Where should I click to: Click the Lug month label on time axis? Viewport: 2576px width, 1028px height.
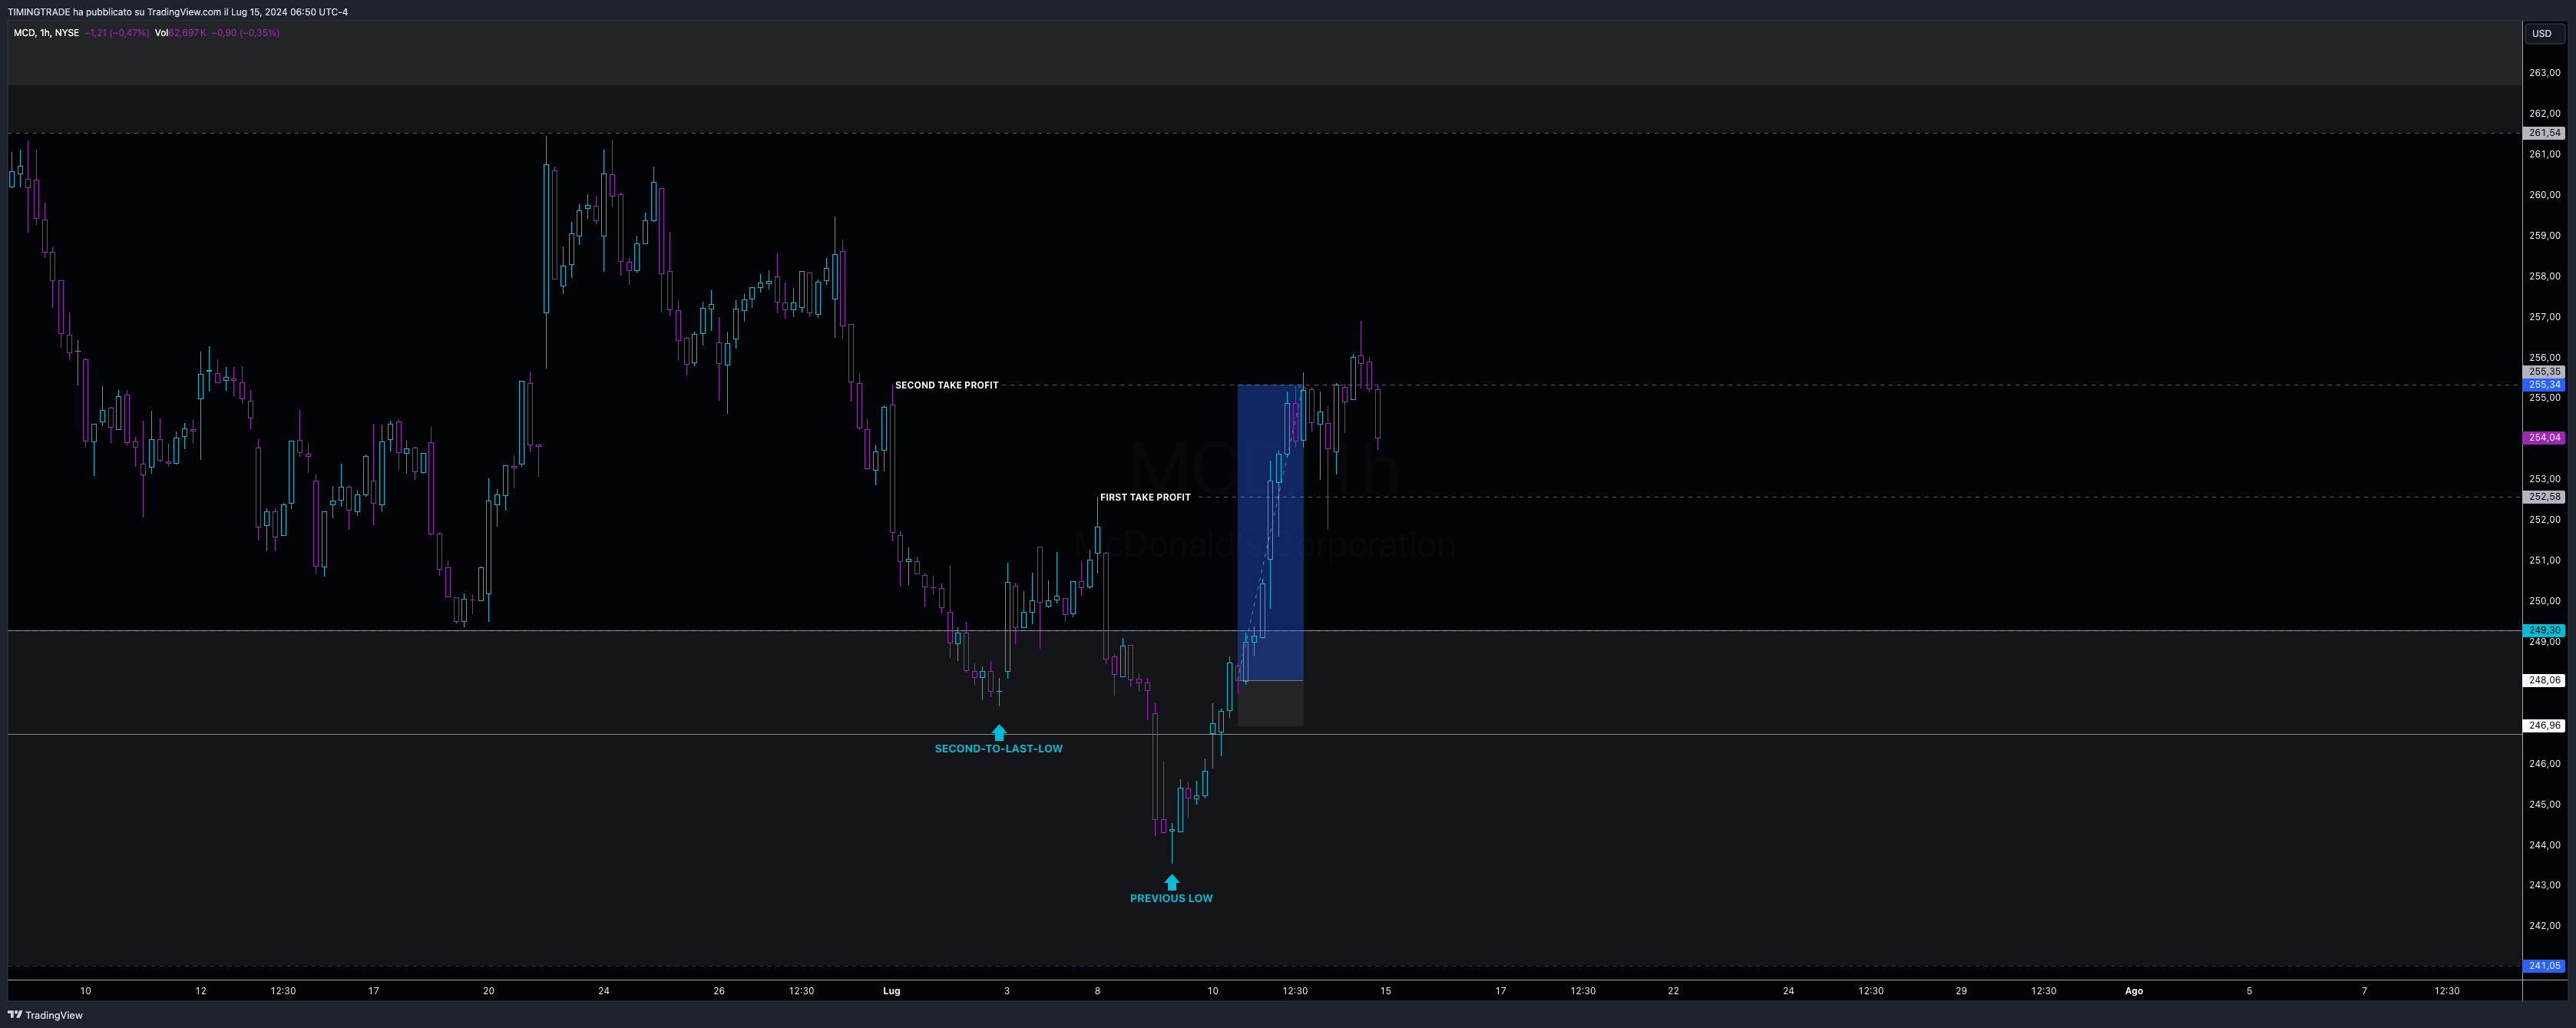click(x=891, y=991)
